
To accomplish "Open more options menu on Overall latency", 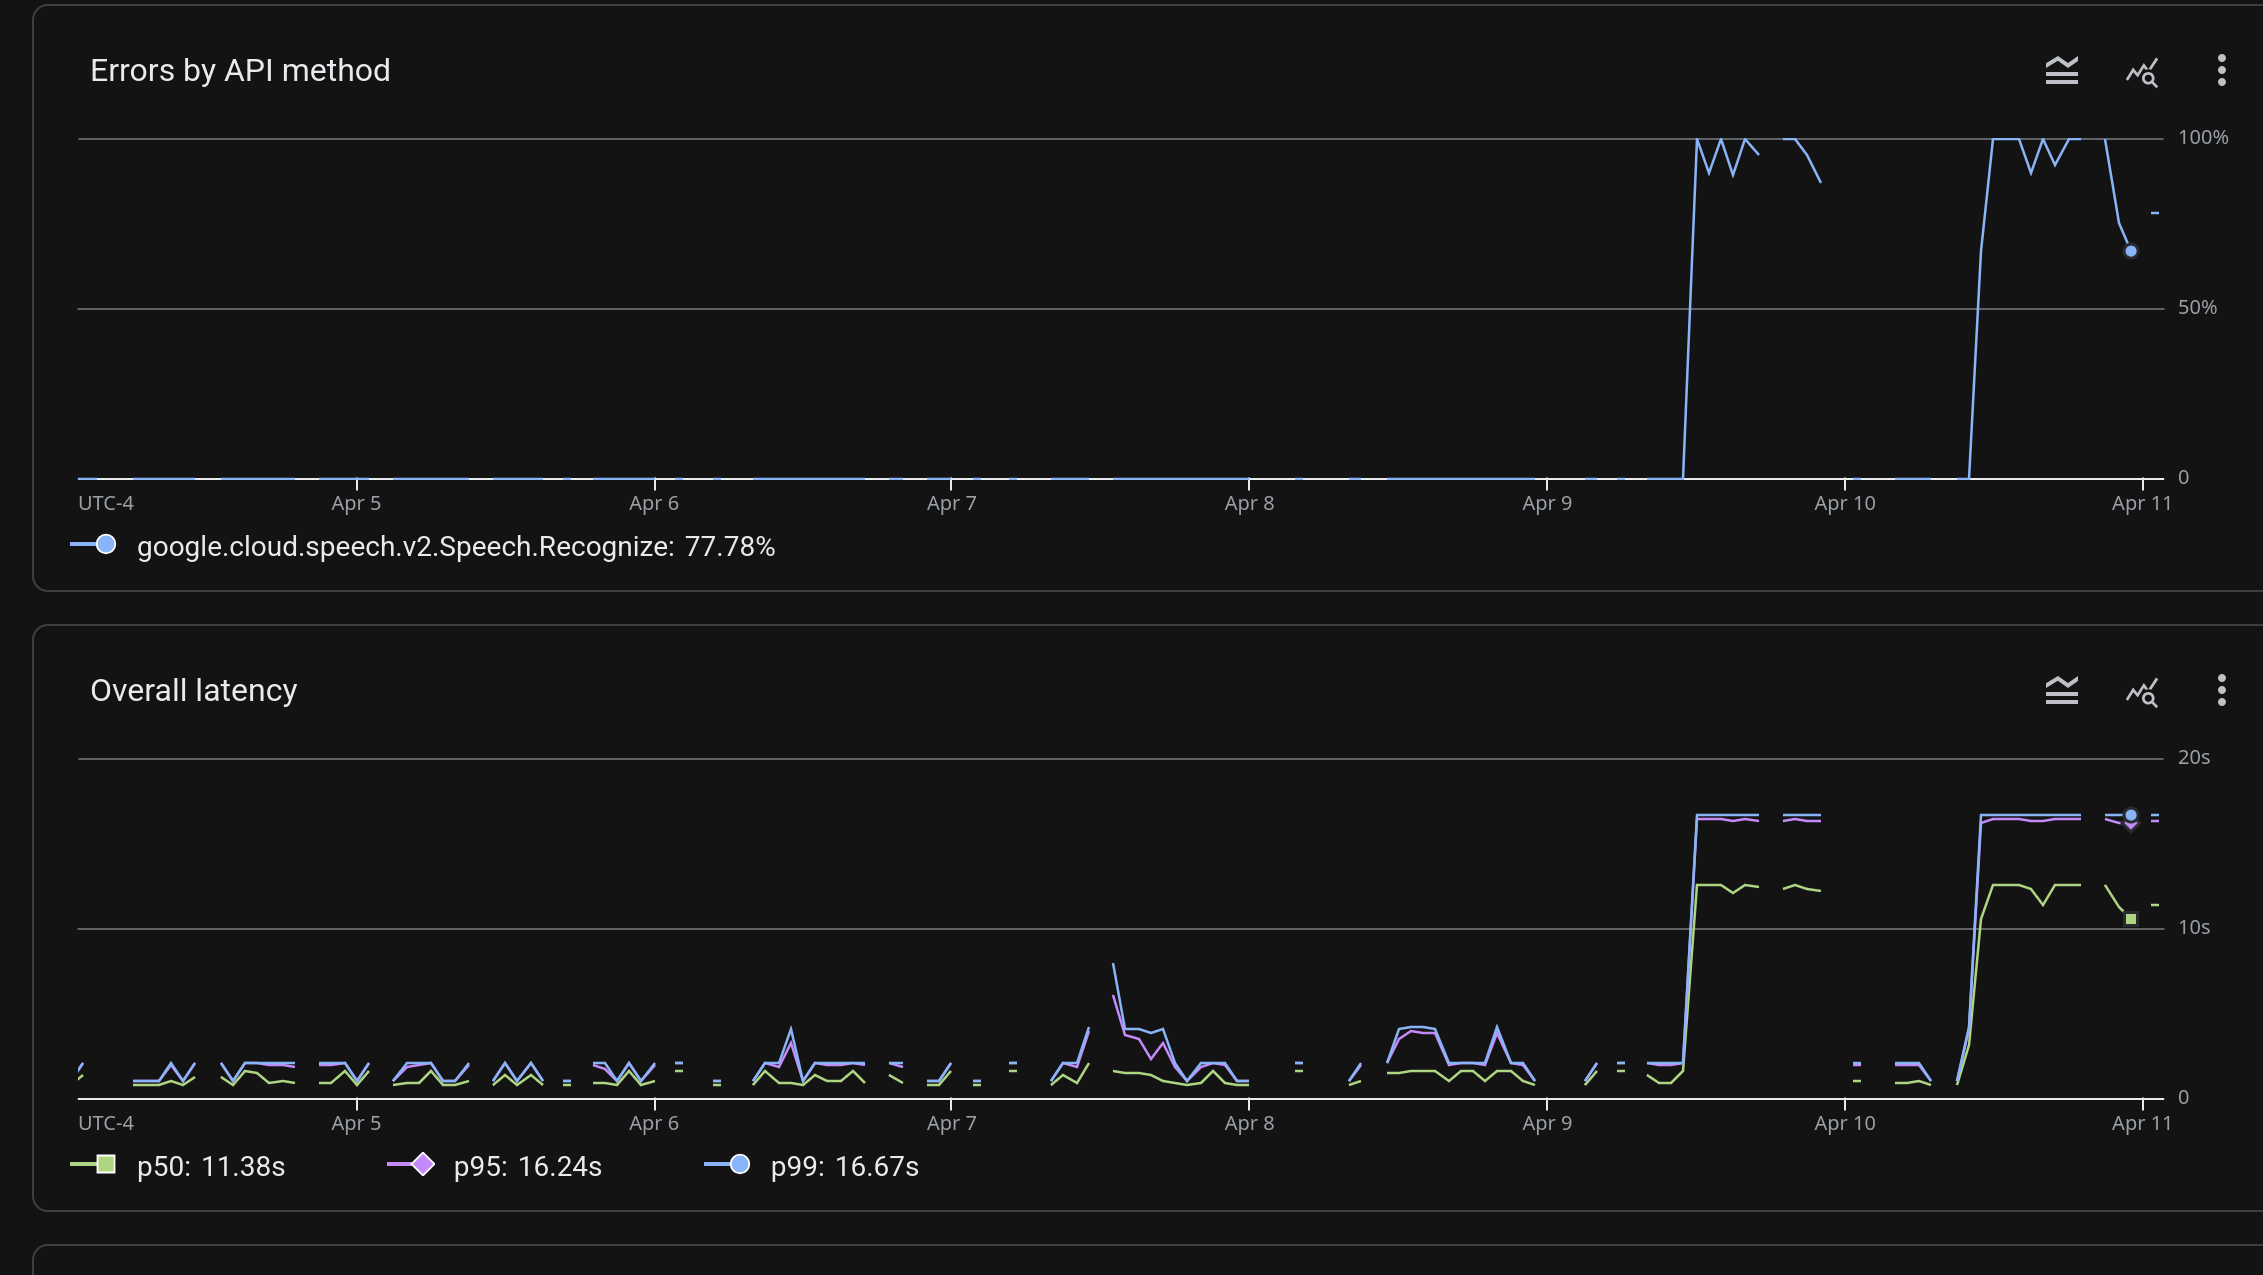I will click(x=2221, y=691).
